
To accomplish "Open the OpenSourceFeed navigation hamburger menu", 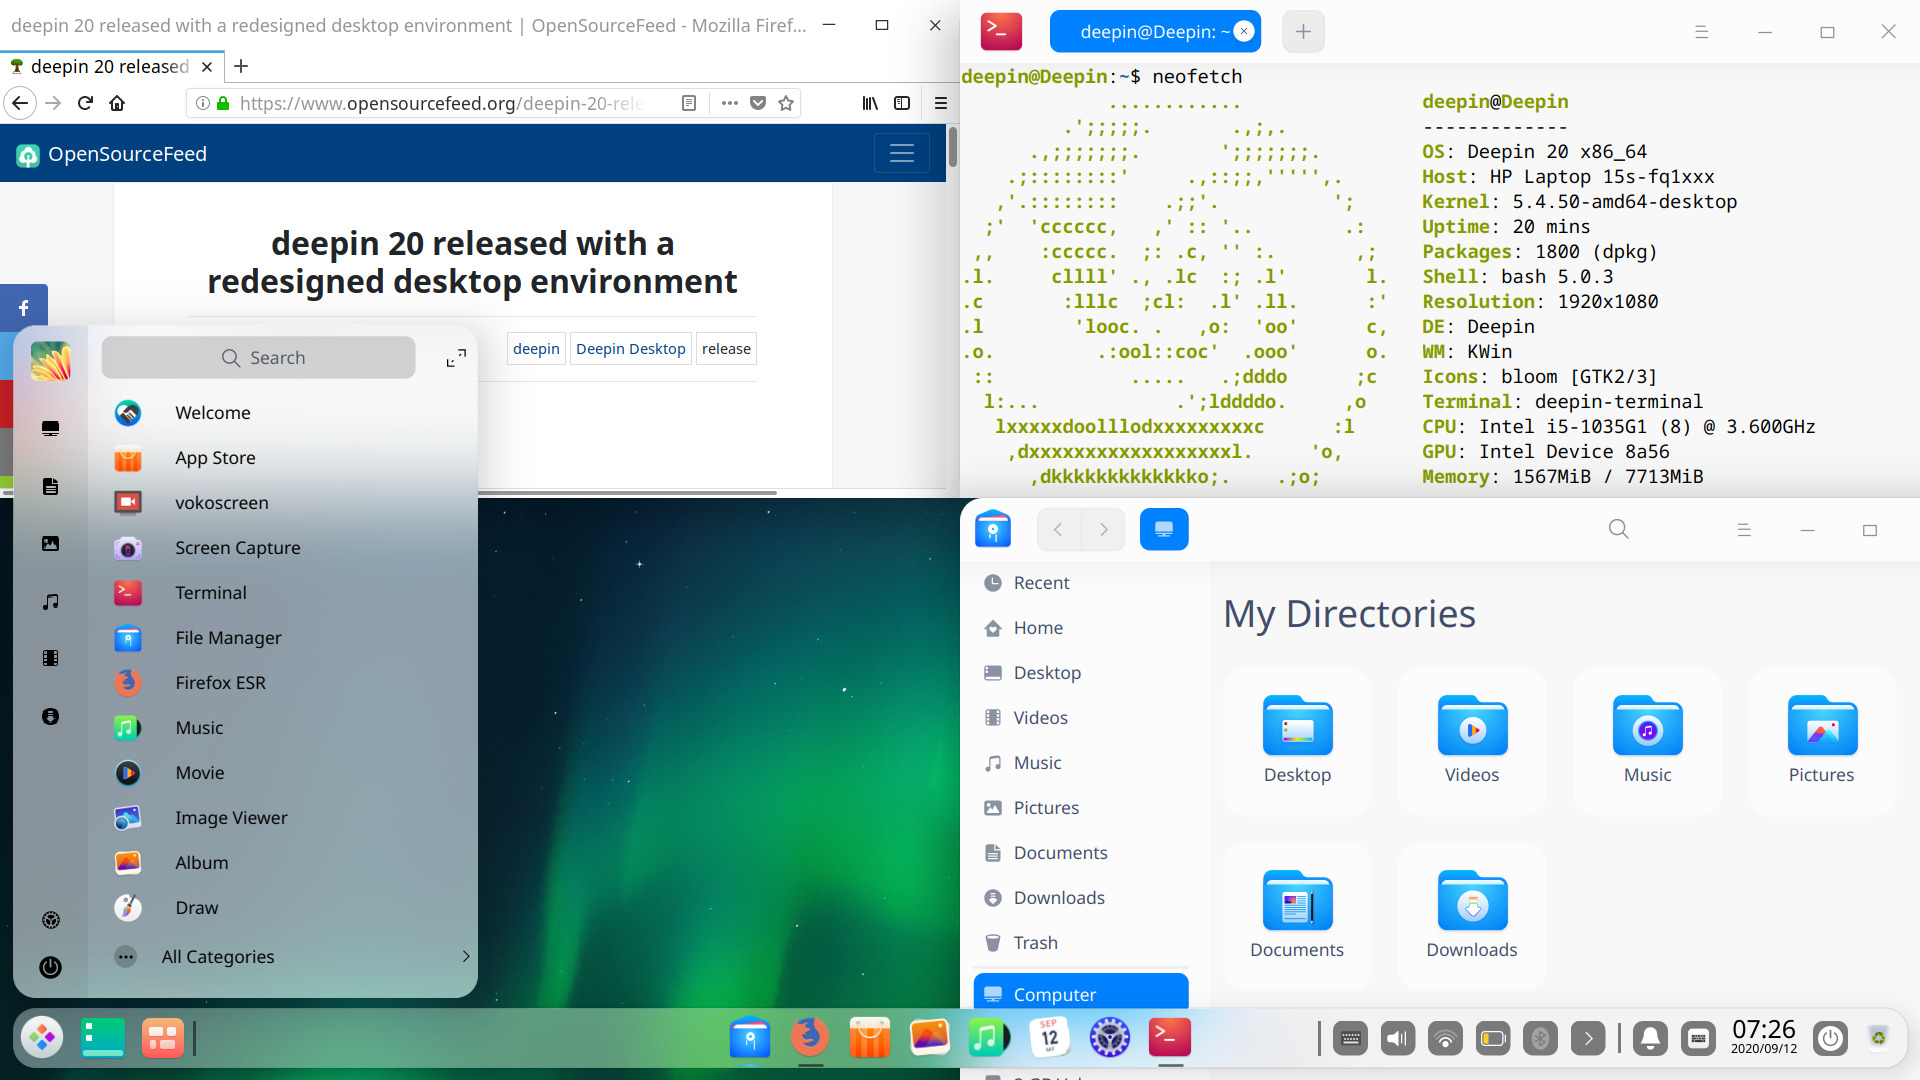I will (x=902, y=153).
